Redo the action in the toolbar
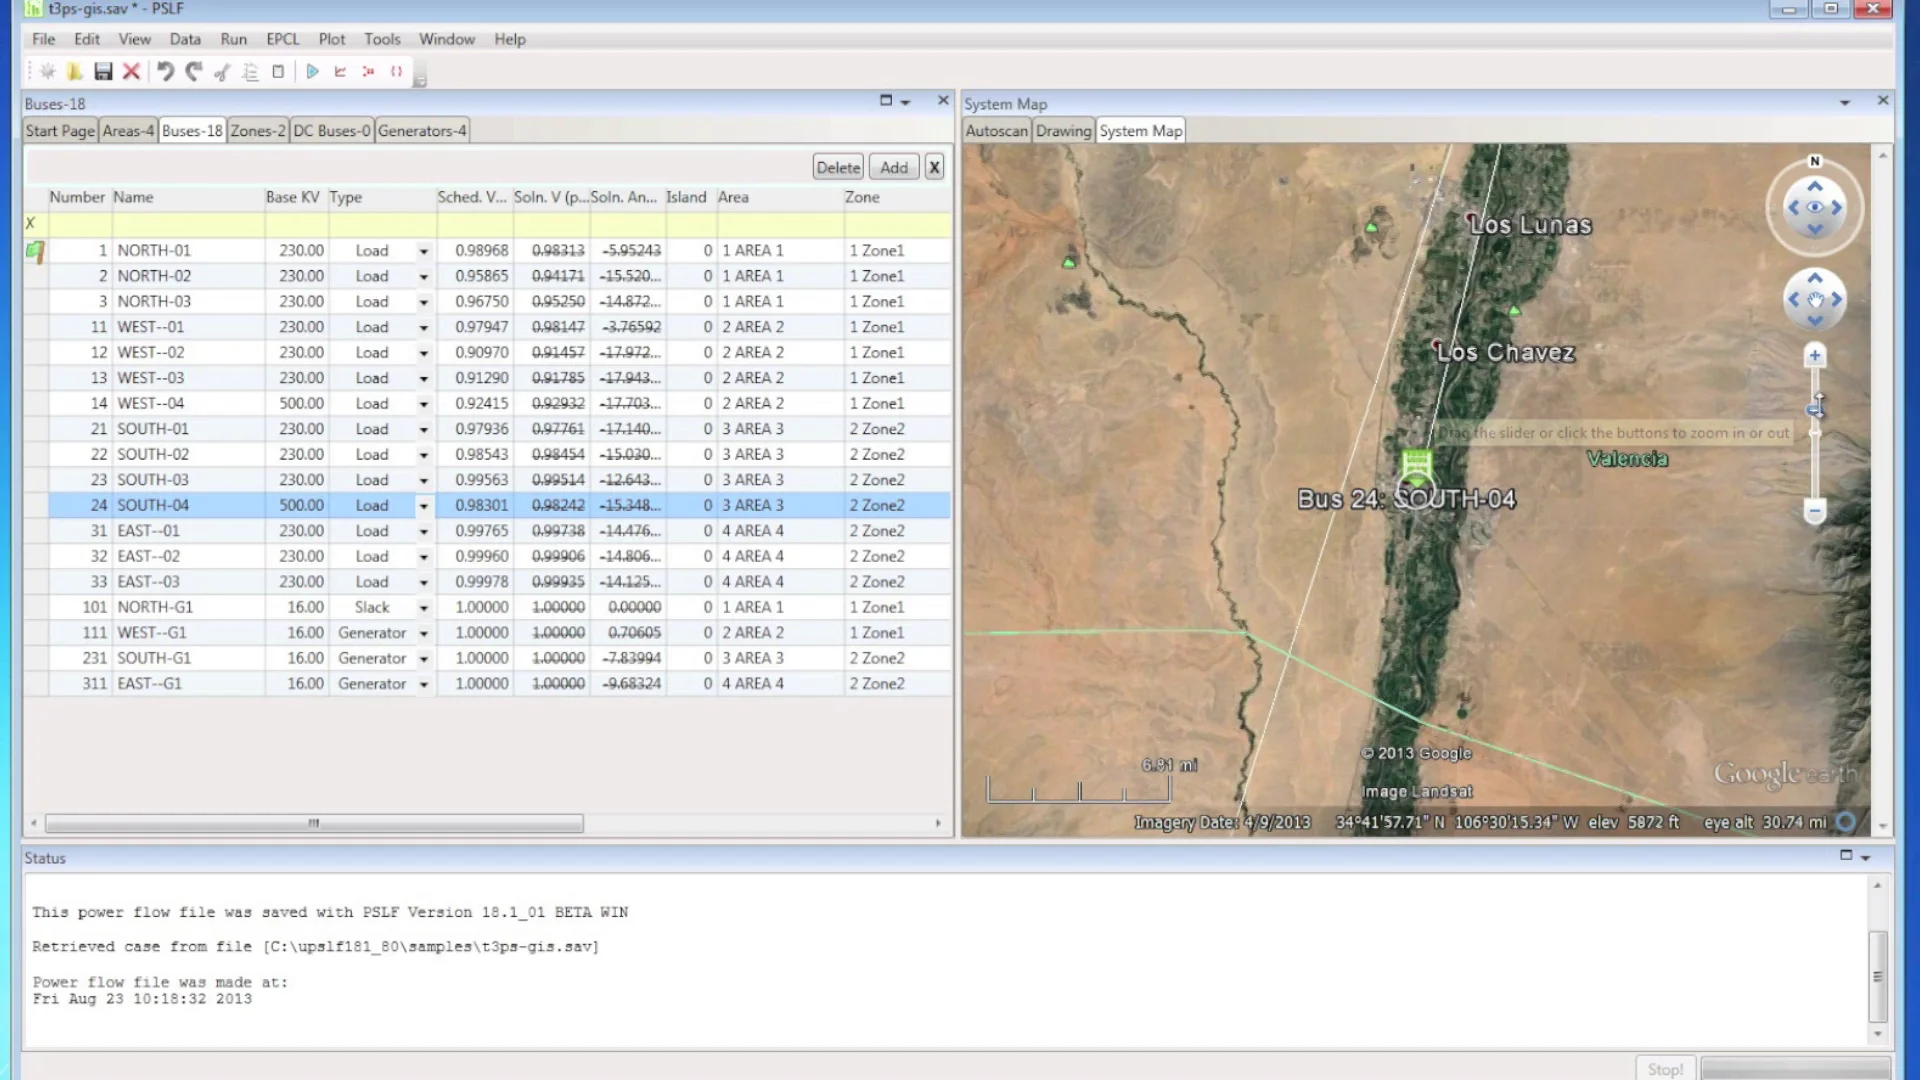The width and height of the screenshot is (1920, 1080). pos(194,71)
